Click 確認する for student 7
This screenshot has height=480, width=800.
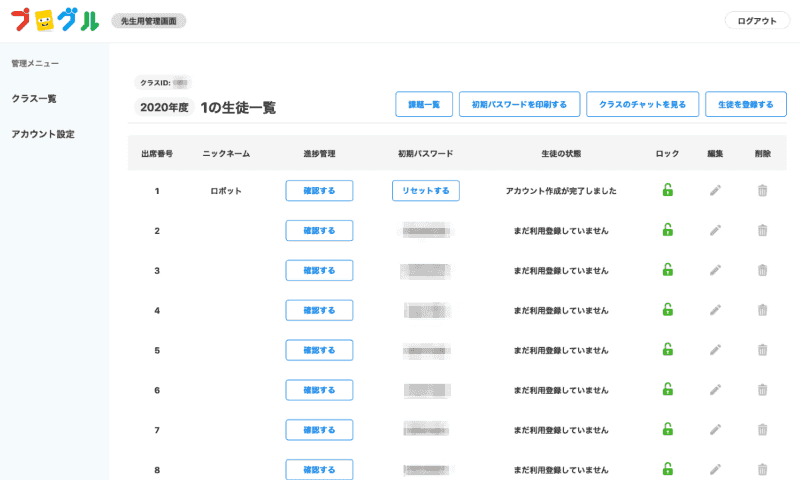(x=319, y=430)
